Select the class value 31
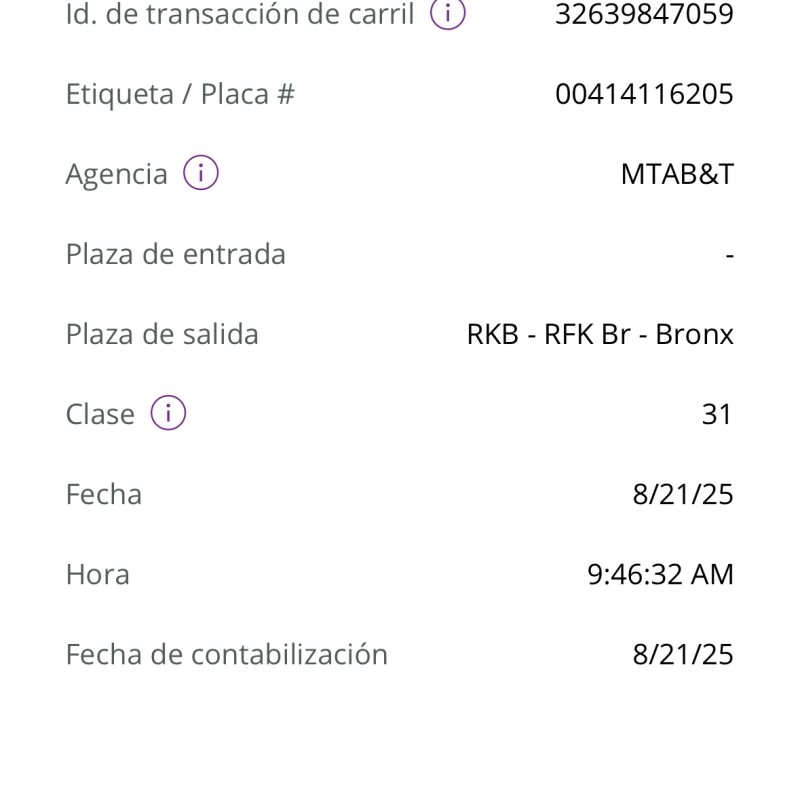 pyautogui.click(x=717, y=414)
